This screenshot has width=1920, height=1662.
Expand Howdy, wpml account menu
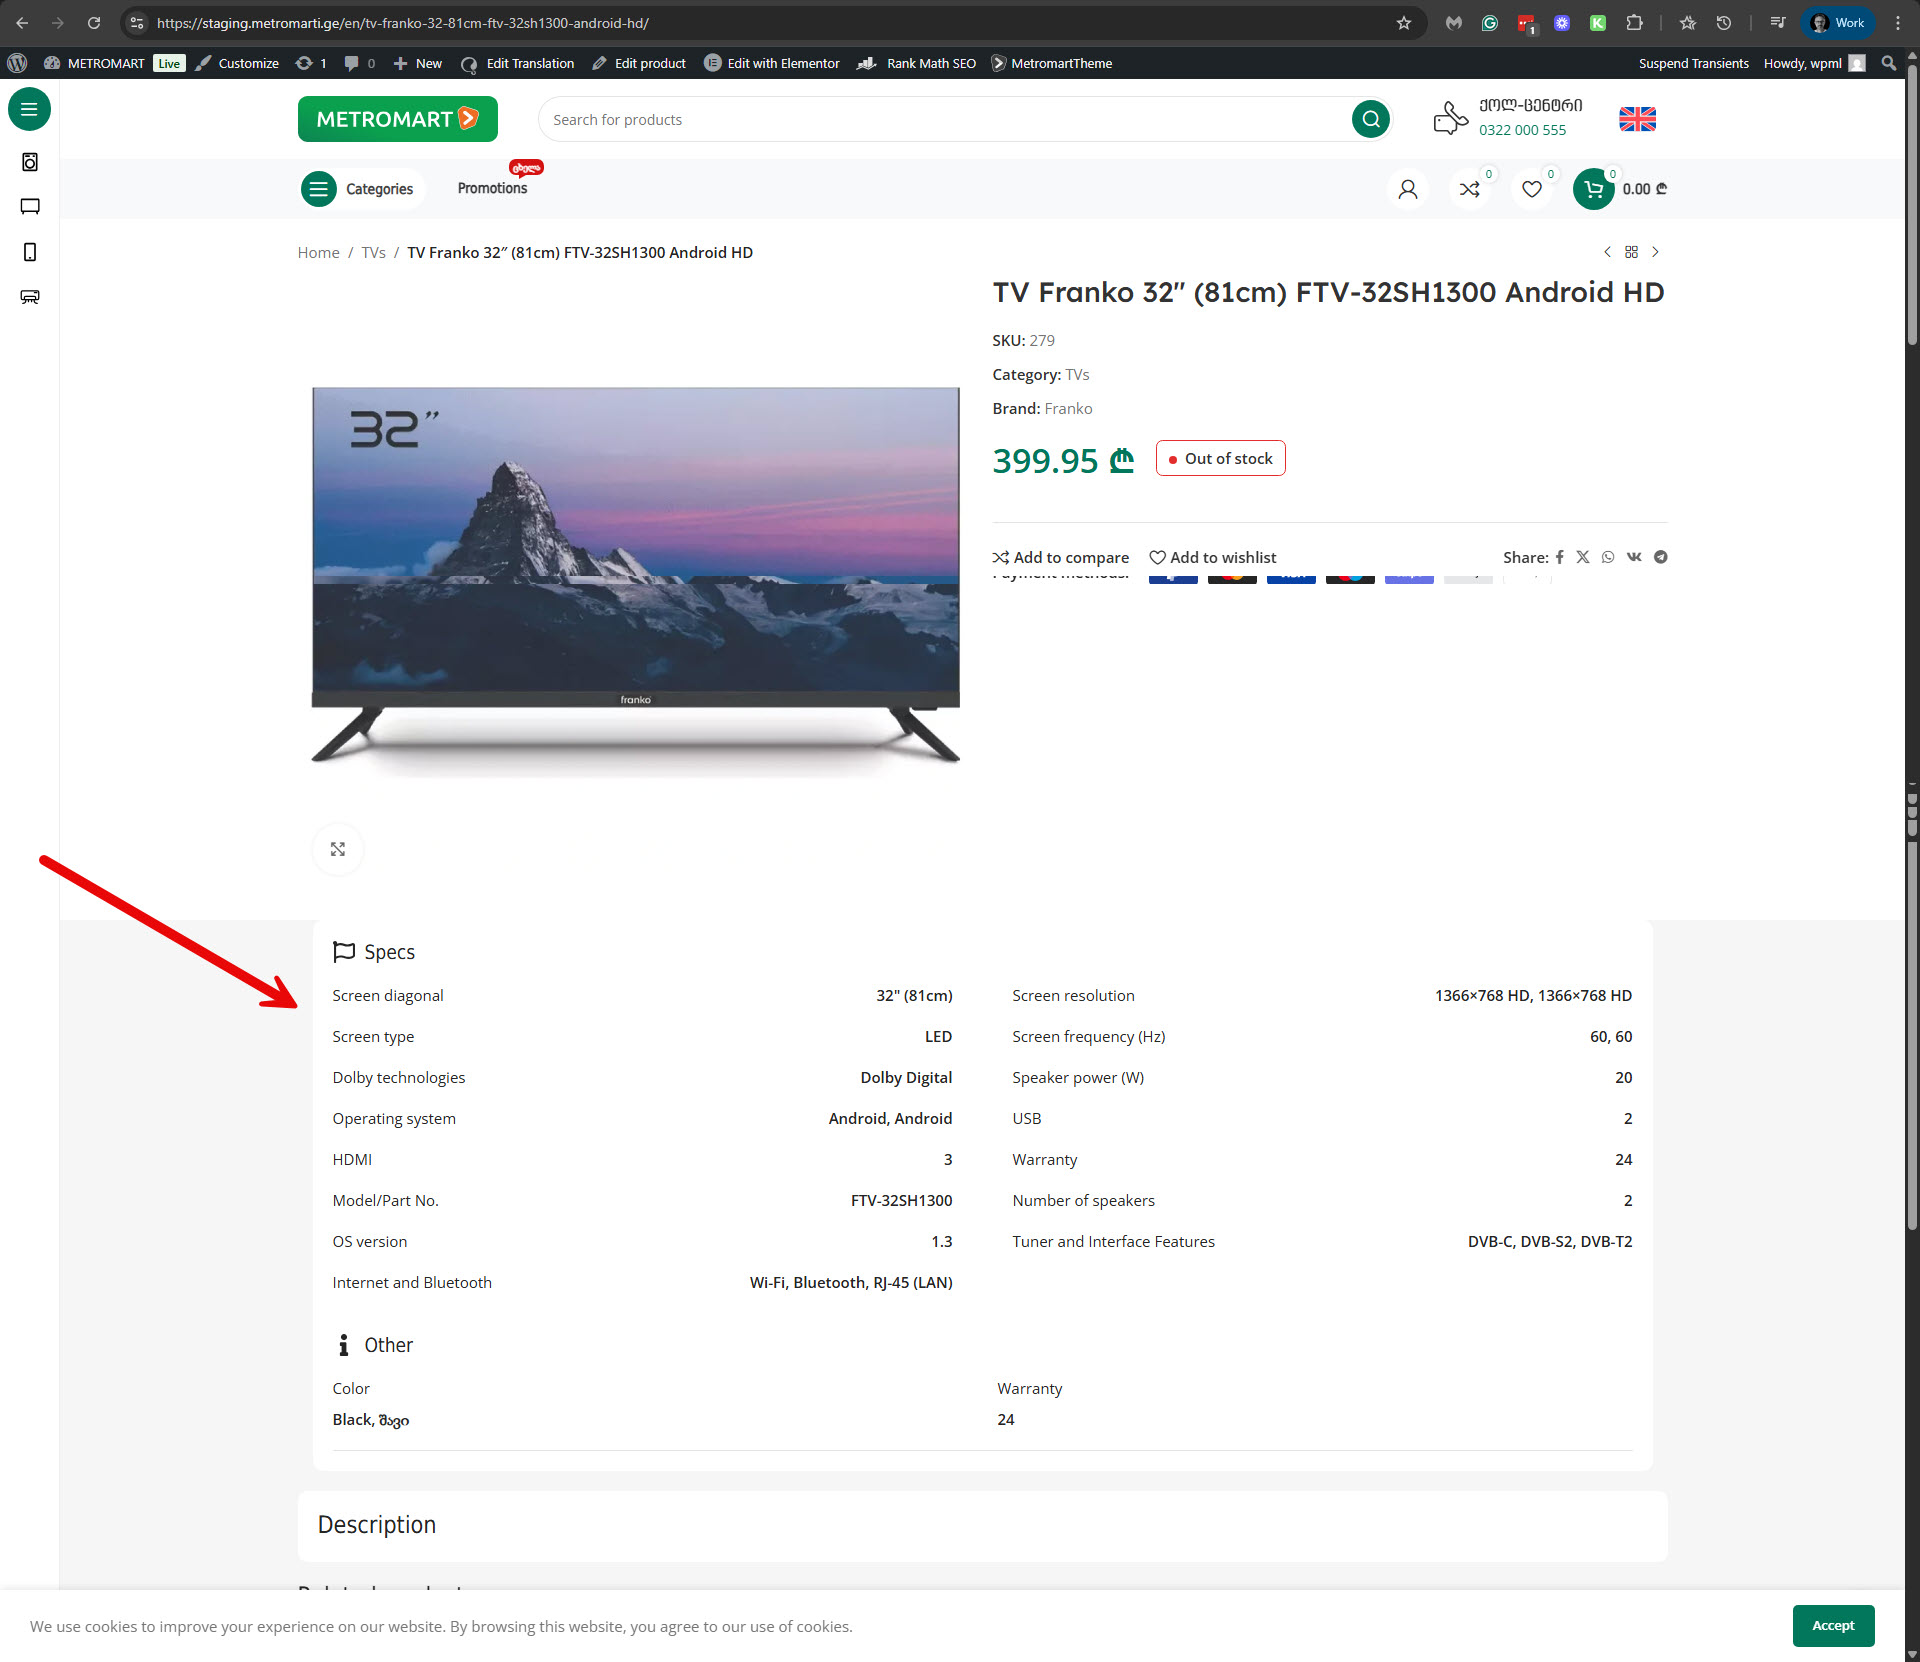[x=1814, y=63]
